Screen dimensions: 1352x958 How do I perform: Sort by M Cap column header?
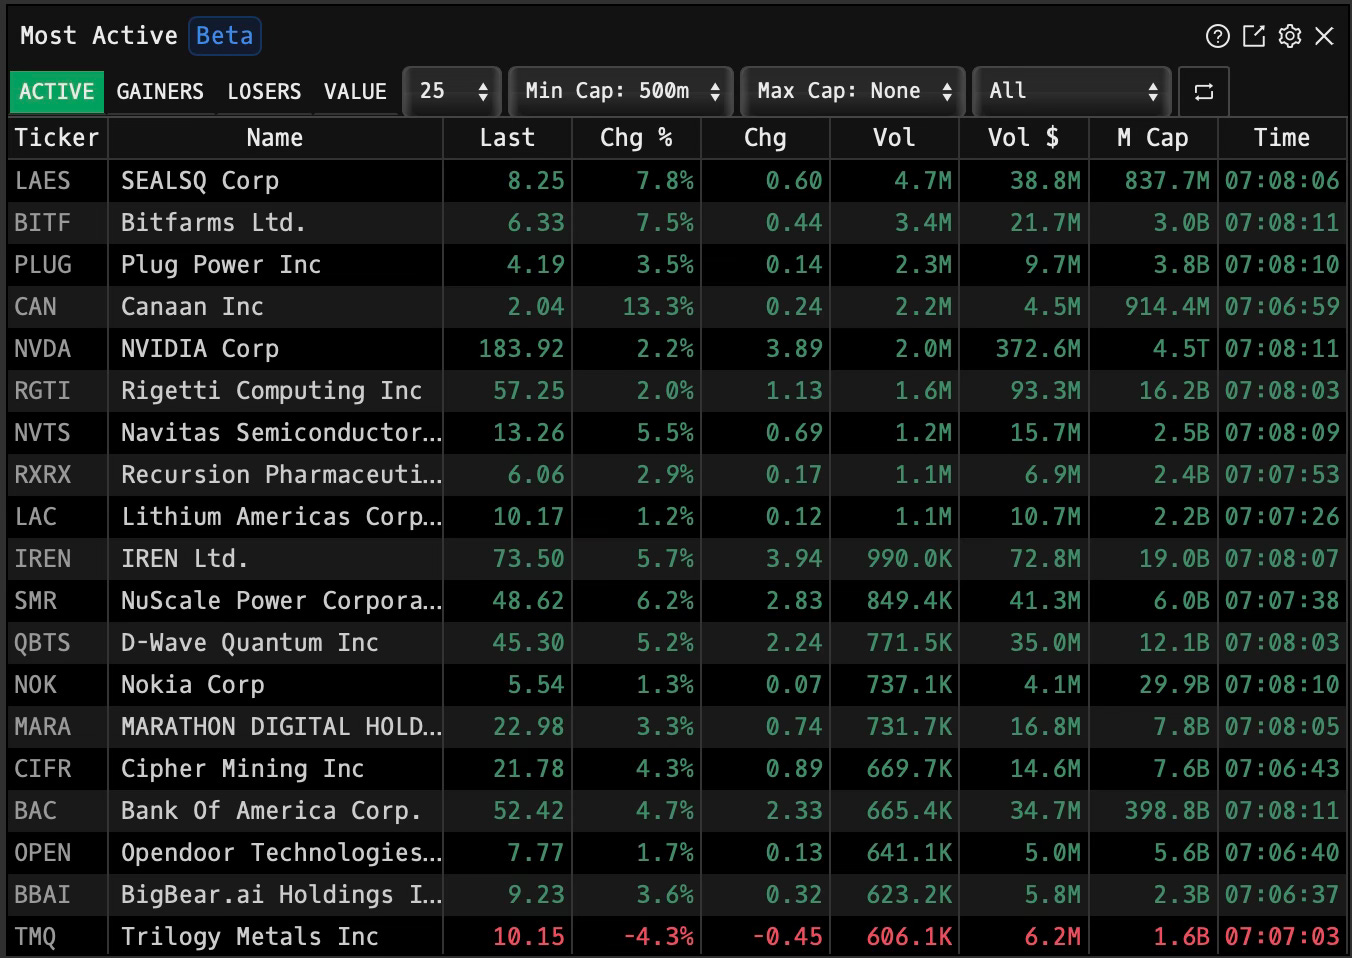[x=1153, y=138]
